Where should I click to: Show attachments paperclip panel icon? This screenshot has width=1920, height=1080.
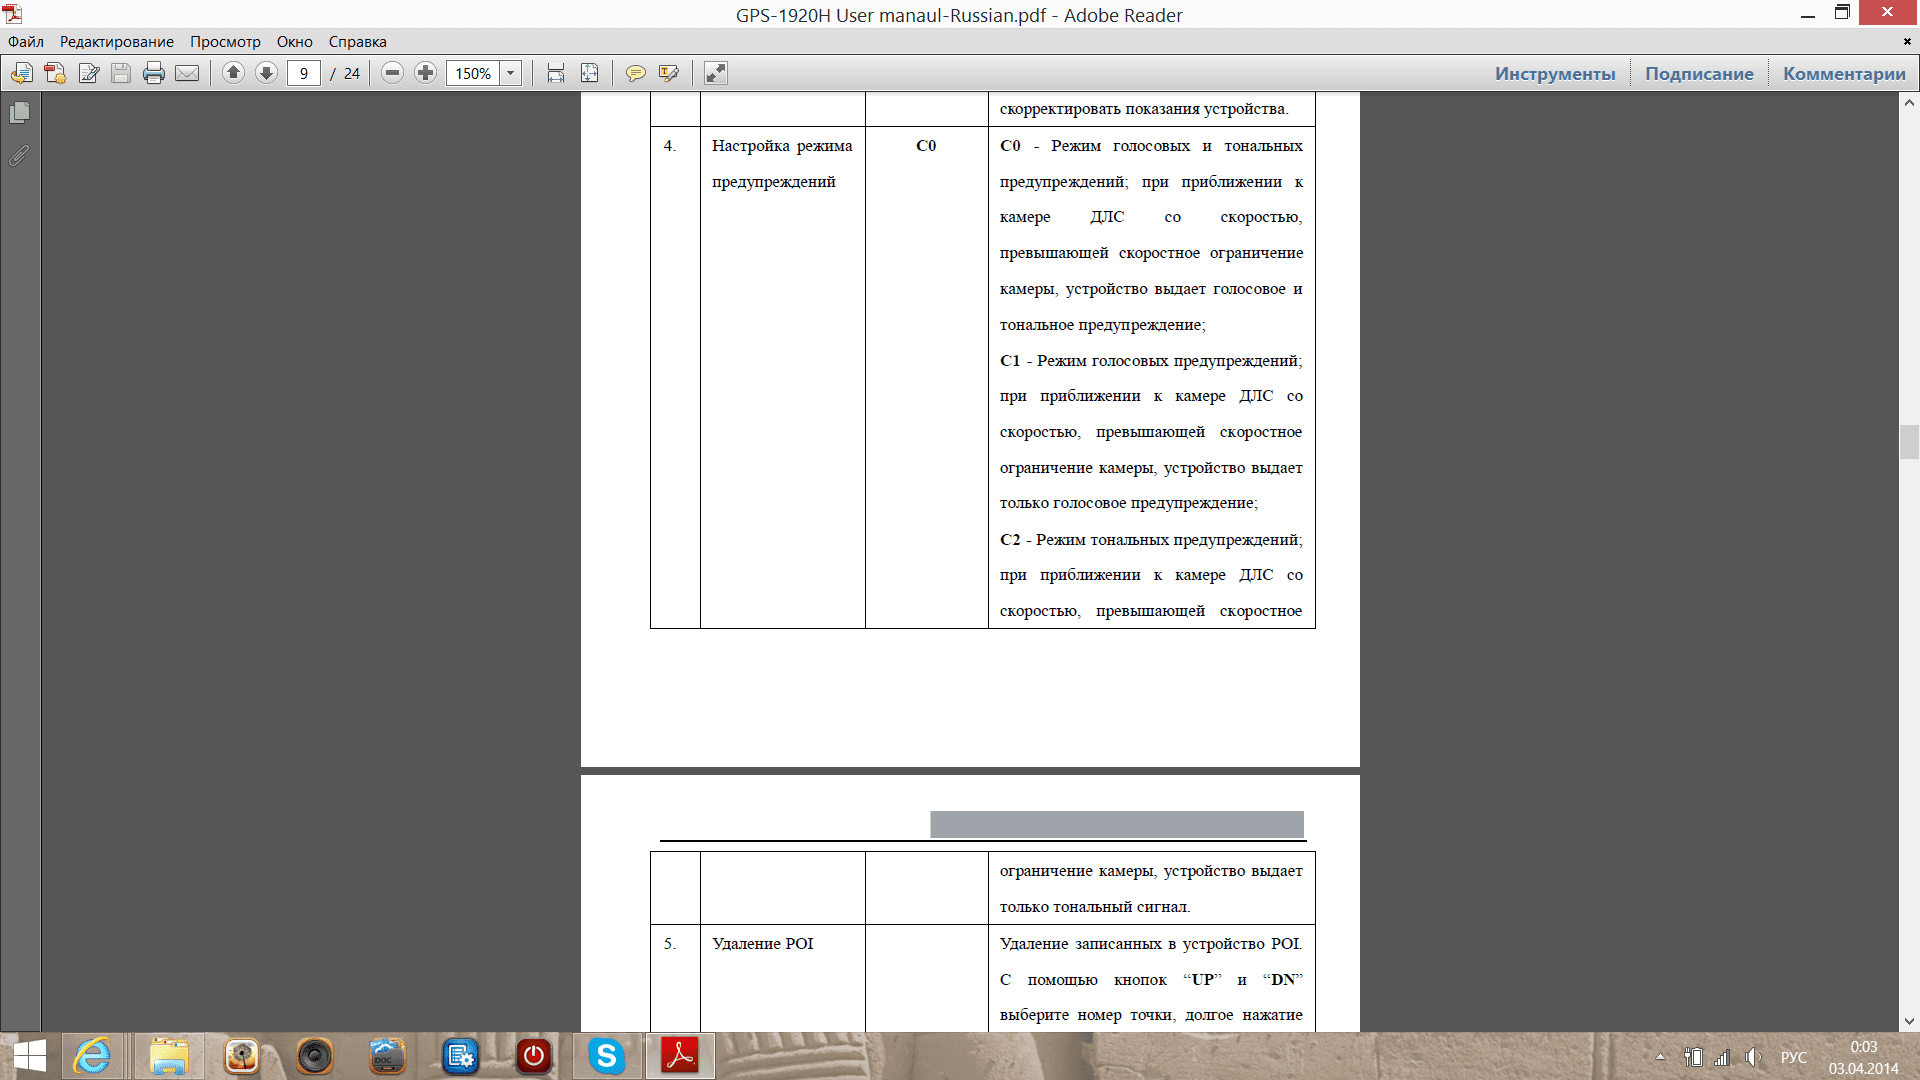point(20,155)
